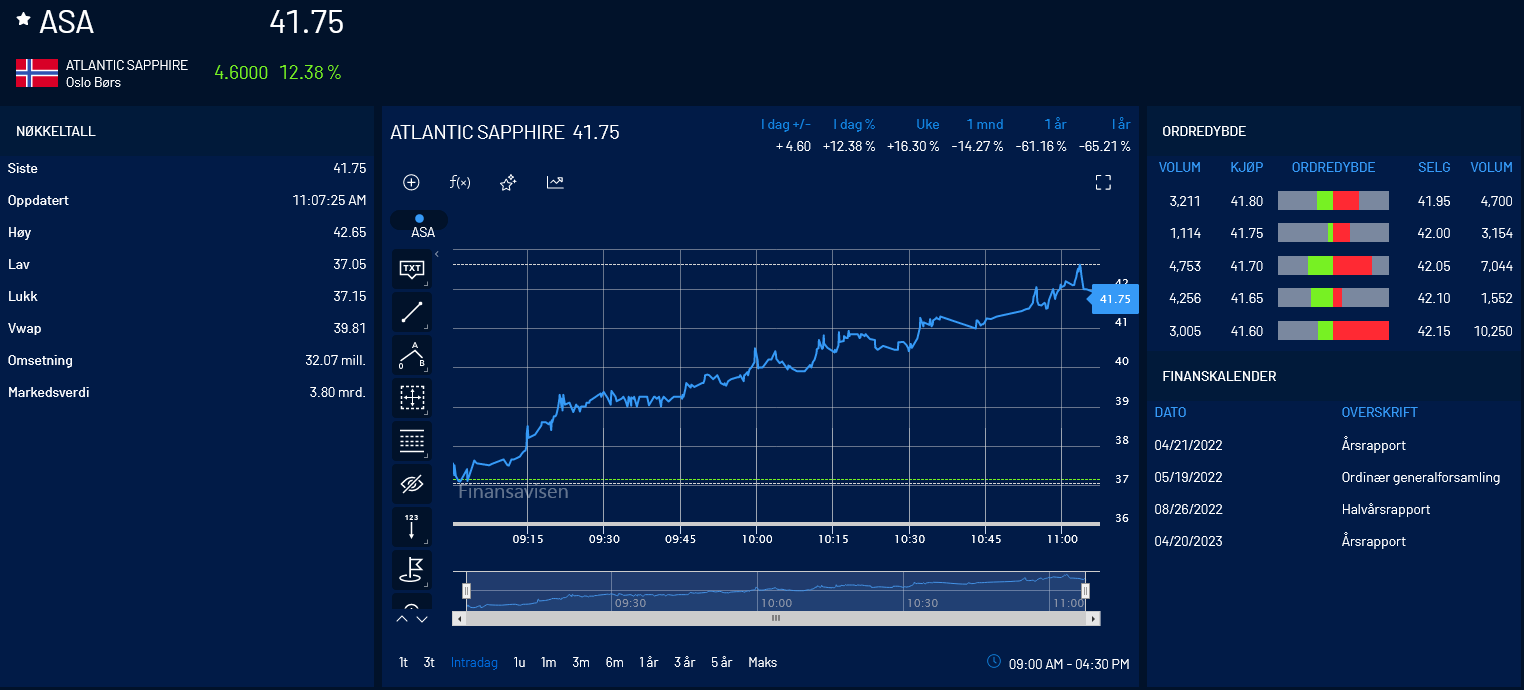Click Ordinær generalforsamling calendar entry
1524x690 pixels.
pyautogui.click(x=1421, y=477)
